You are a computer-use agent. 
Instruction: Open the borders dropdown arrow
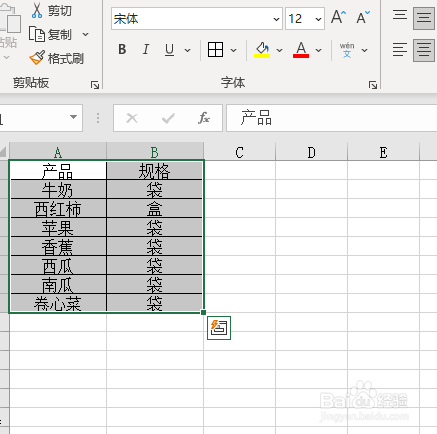click(234, 50)
